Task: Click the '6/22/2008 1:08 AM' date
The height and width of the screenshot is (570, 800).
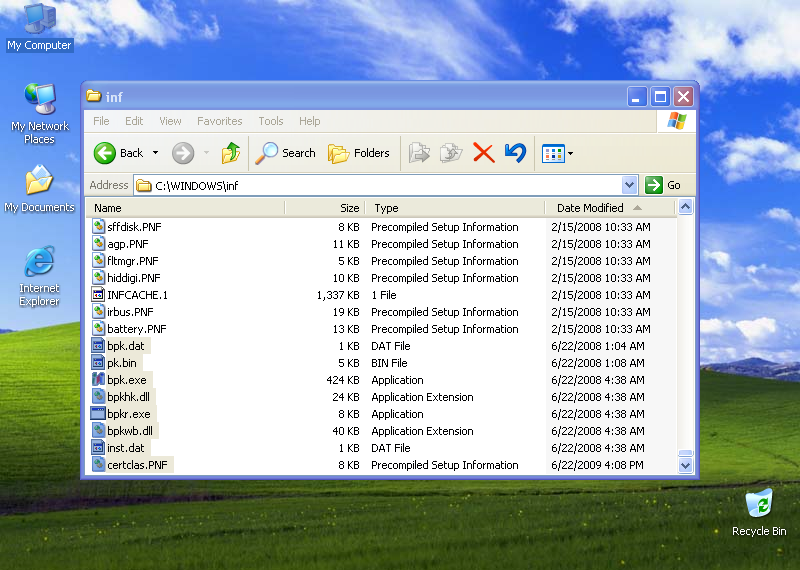Action: pos(597,363)
